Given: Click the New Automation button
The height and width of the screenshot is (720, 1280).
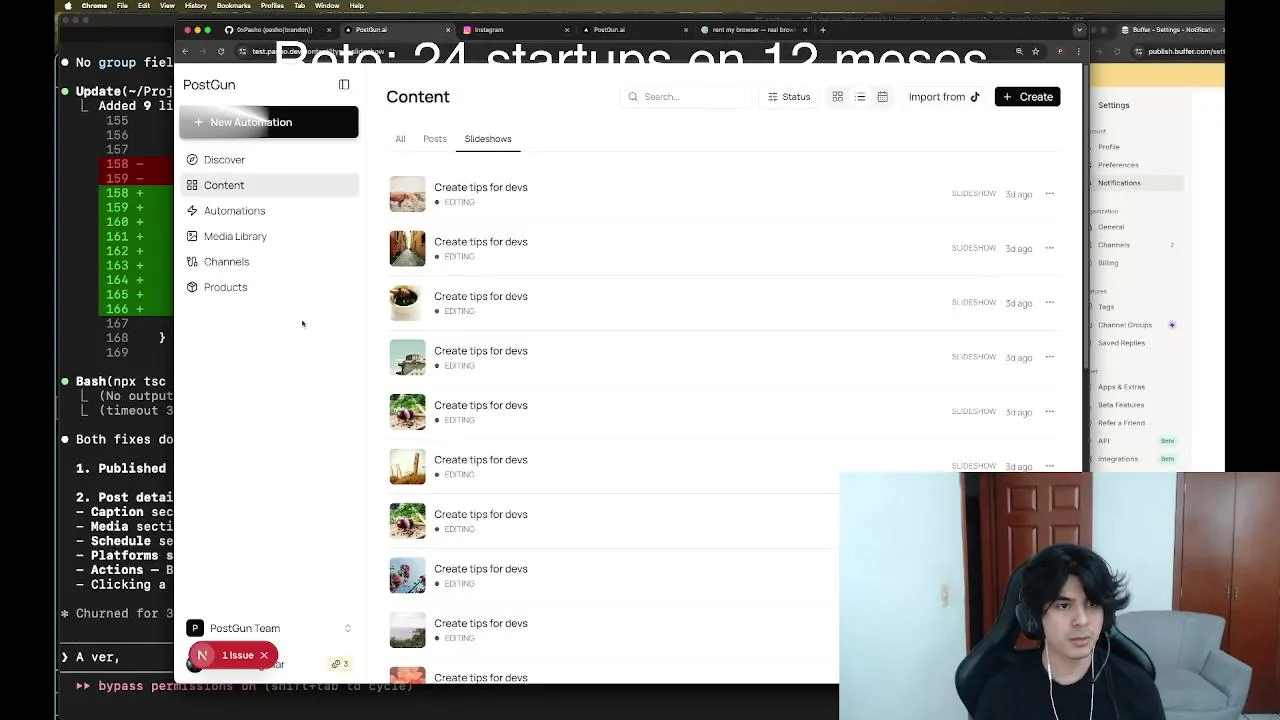Looking at the screenshot, I should click(x=268, y=122).
